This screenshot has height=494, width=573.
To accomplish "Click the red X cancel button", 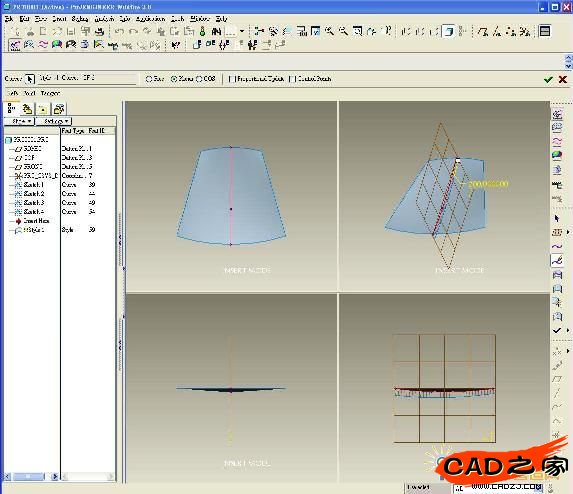I will (563, 79).
